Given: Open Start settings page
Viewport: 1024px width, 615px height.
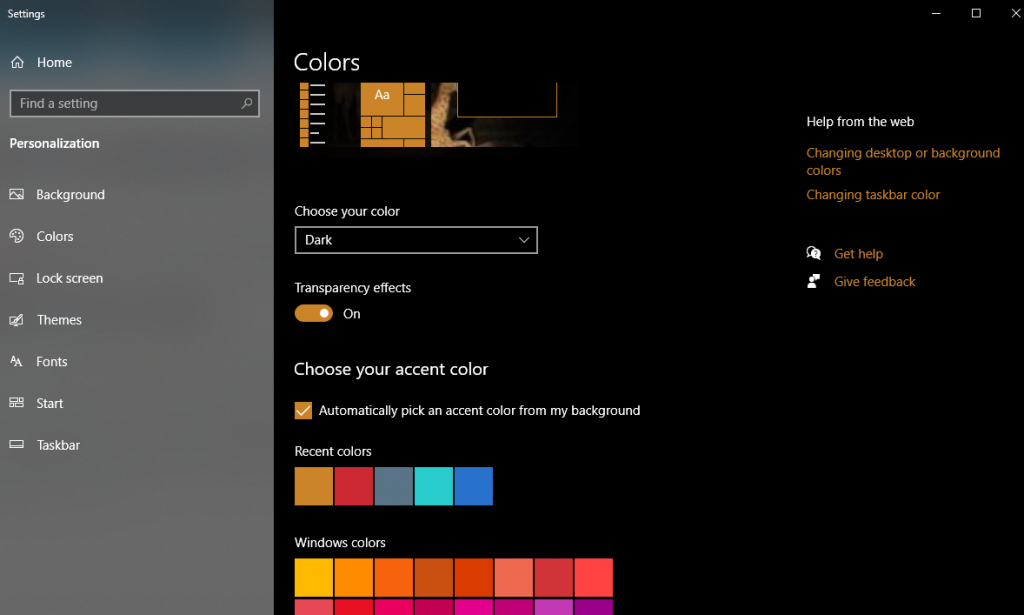Looking at the screenshot, I should click(50, 403).
